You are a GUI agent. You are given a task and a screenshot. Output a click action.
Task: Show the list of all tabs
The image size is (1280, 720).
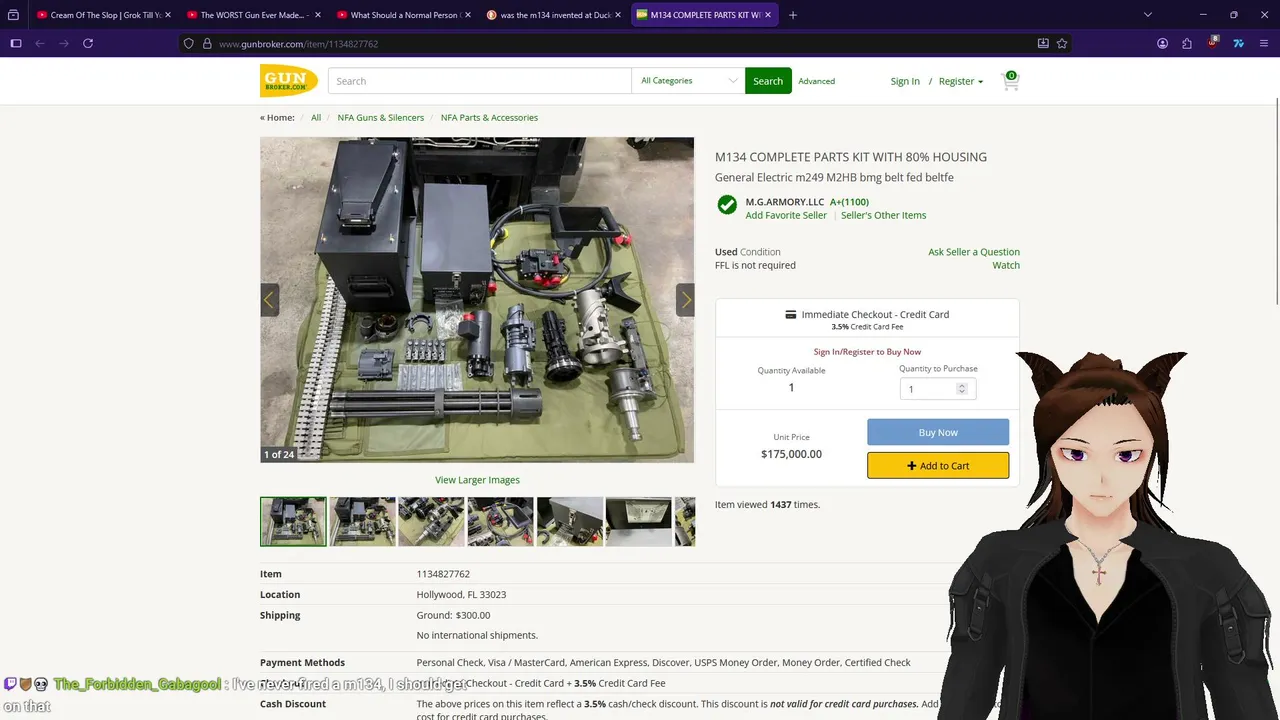(1148, 15)
